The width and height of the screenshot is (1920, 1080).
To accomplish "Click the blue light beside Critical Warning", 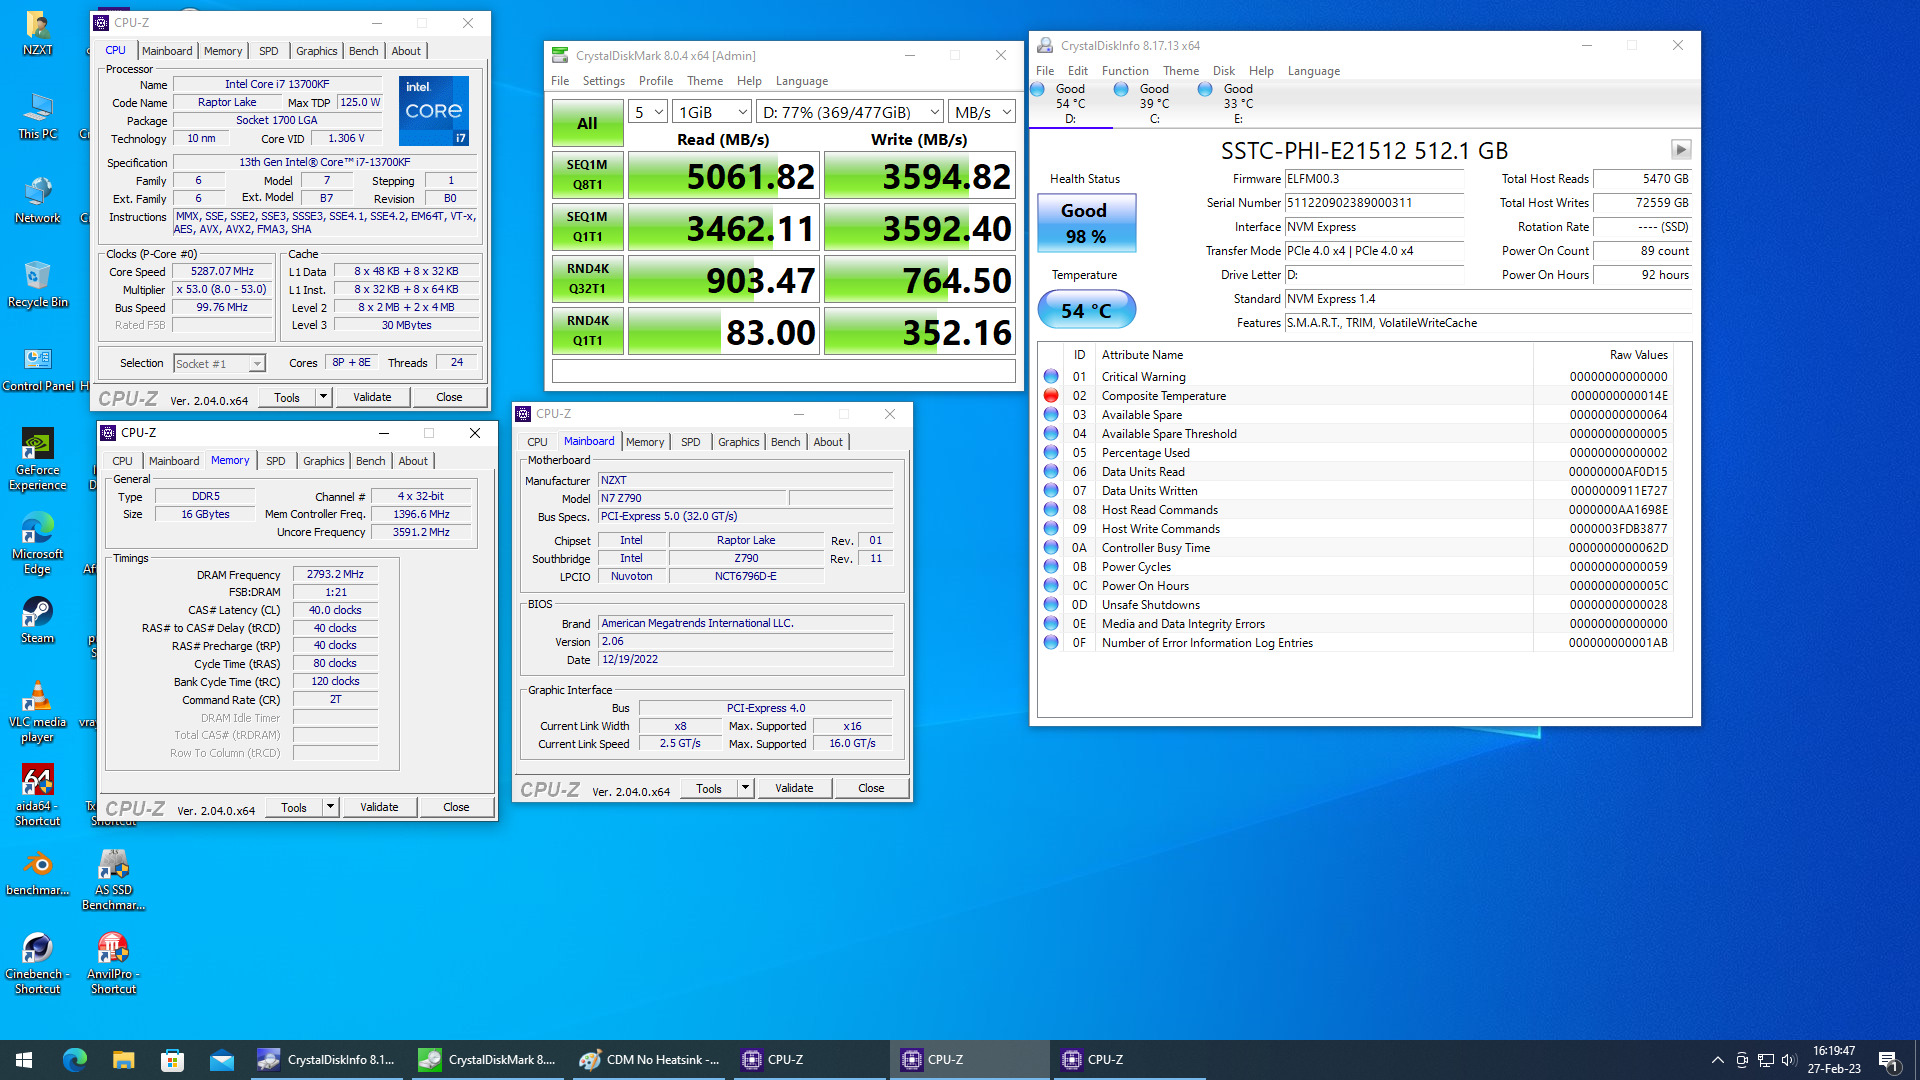I will pyautogui.click(x=1050, y=376).
